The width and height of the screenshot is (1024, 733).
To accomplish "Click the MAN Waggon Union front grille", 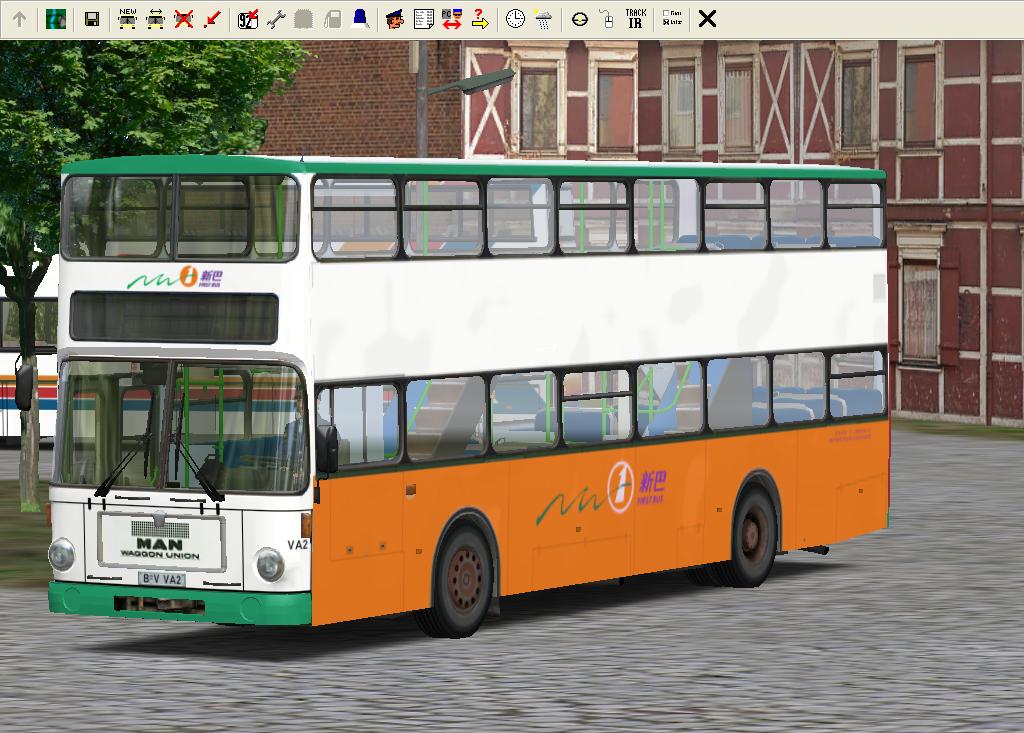I will 161,541.
